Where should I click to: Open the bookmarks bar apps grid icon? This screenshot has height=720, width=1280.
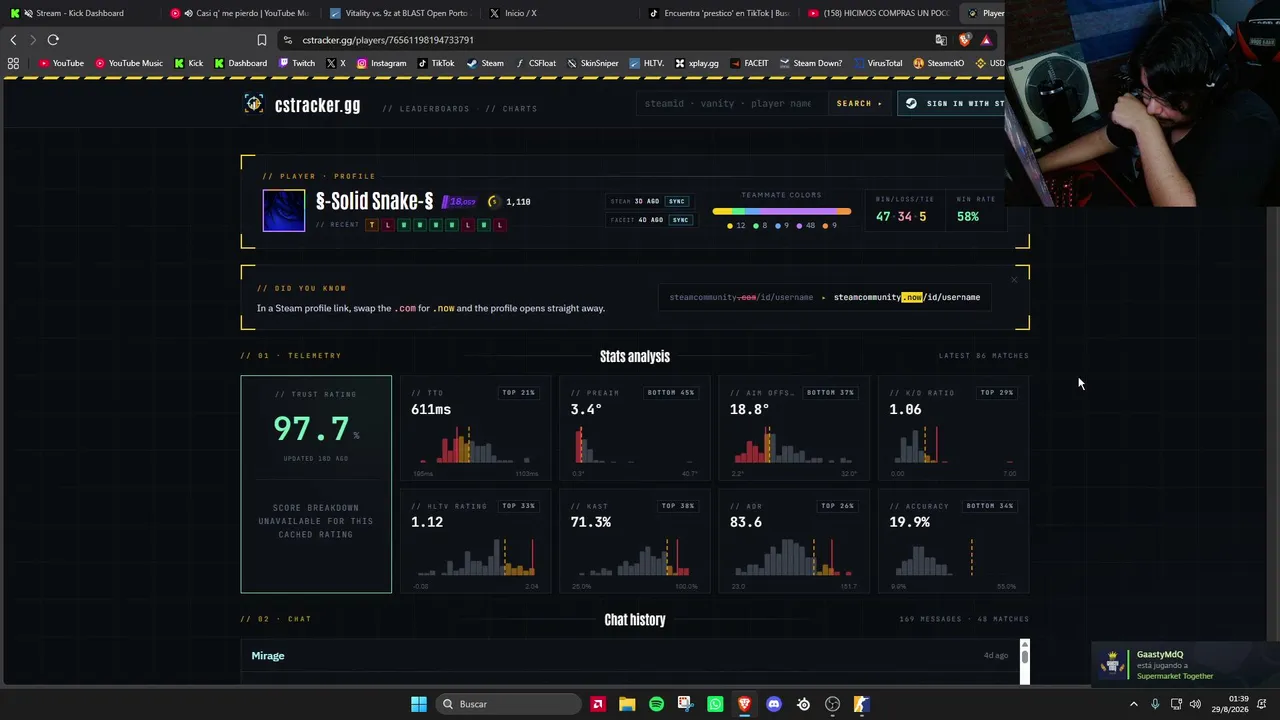[13, 63]
